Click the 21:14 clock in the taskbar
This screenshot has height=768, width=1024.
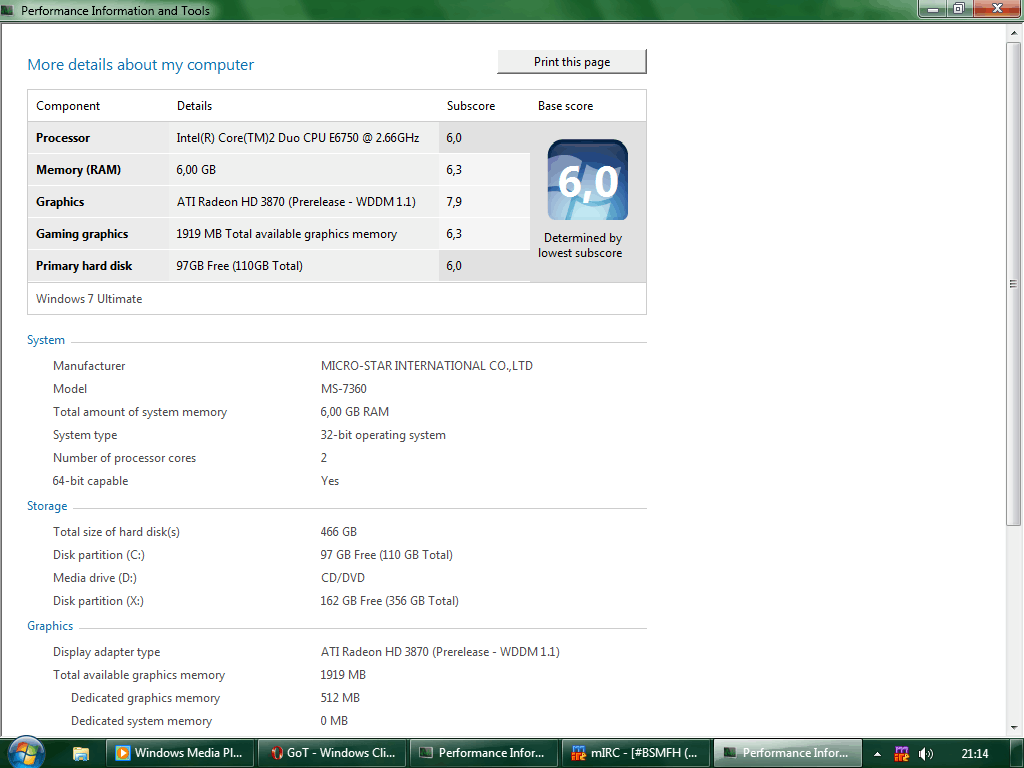974,754
